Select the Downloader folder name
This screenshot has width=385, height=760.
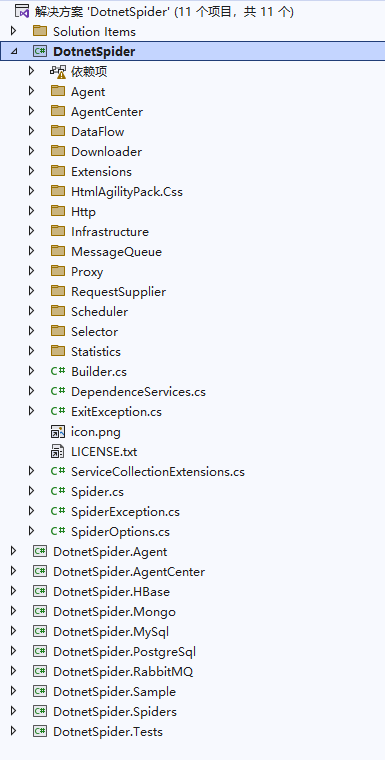[107, 152]
